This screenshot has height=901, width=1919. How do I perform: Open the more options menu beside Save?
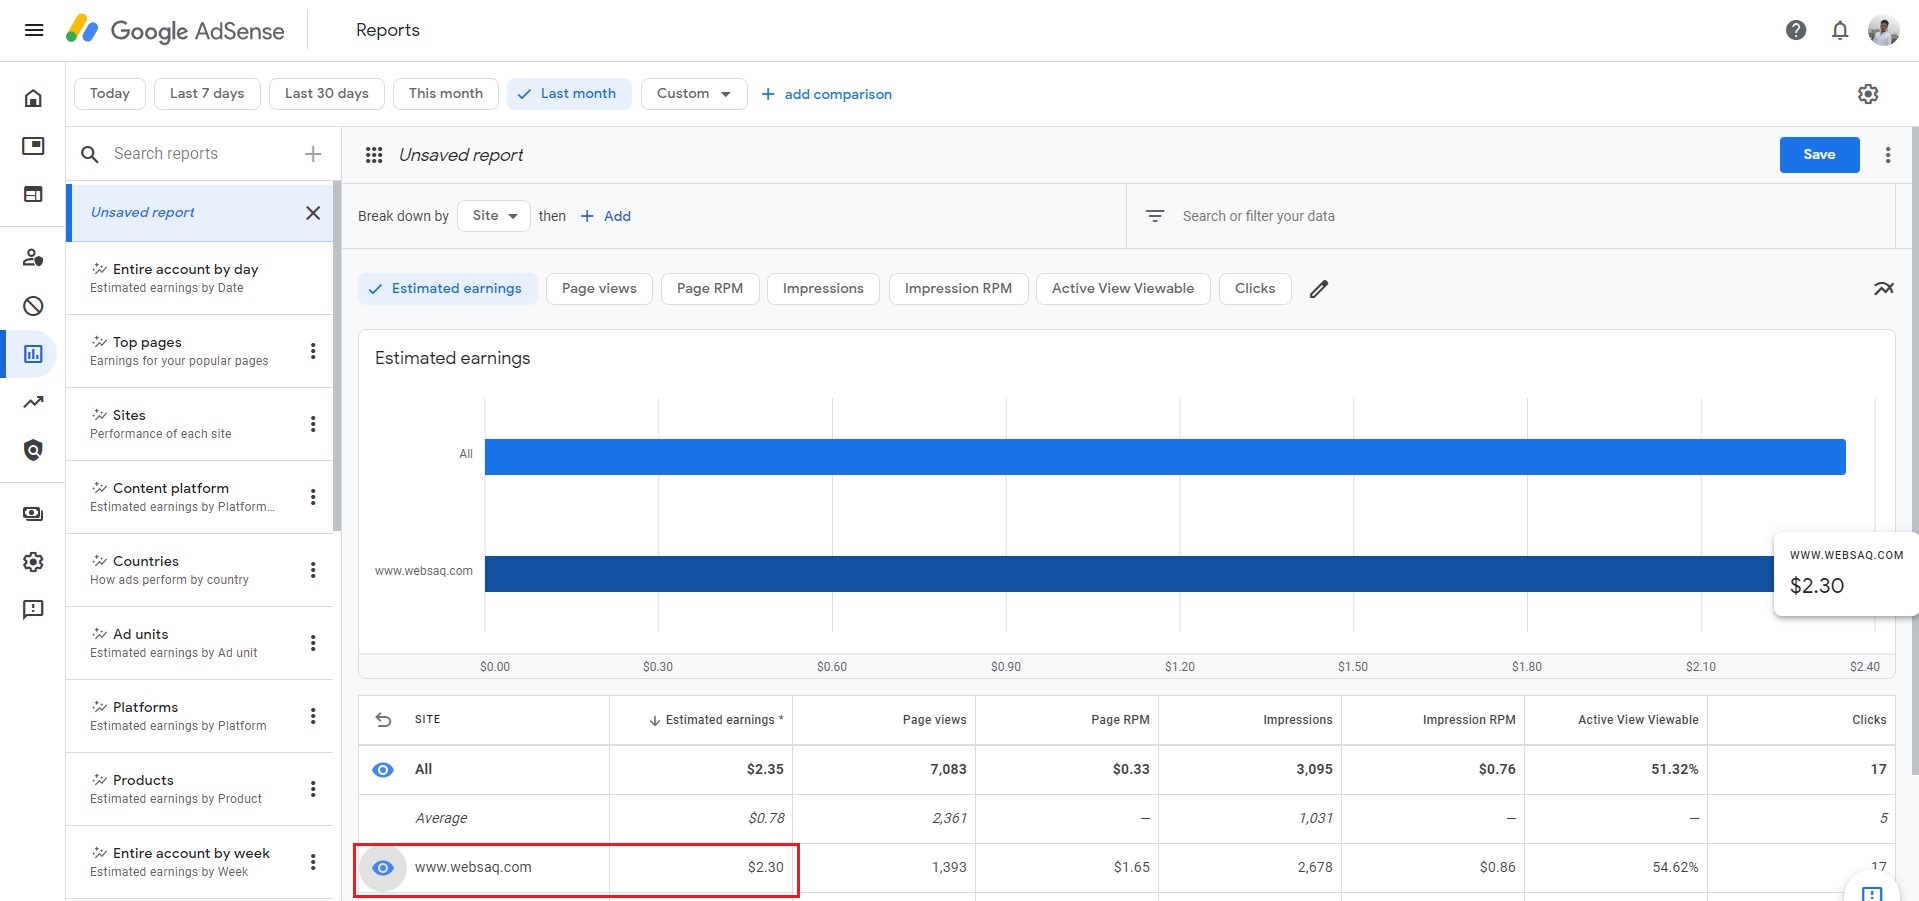click(x=1888, y=155)
